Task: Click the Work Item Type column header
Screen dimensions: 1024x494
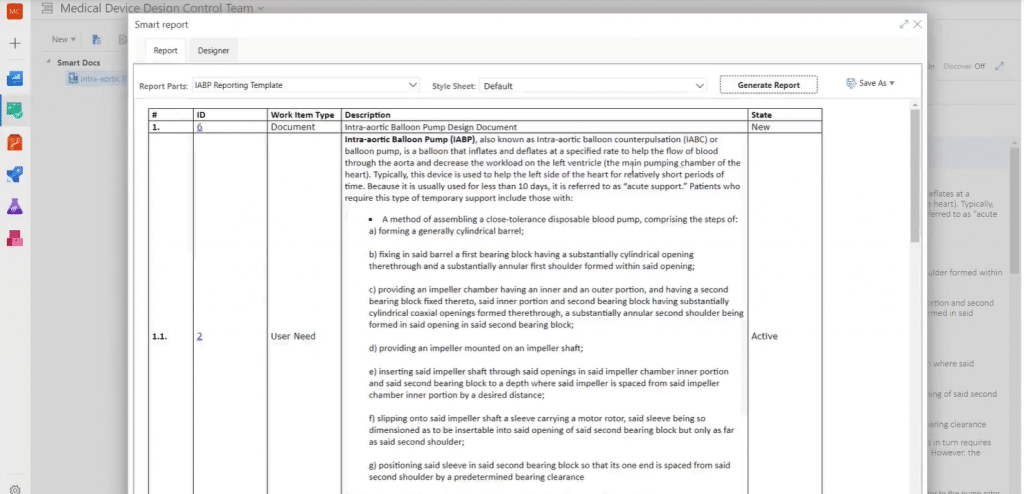Action: click(x=302, y=115)
